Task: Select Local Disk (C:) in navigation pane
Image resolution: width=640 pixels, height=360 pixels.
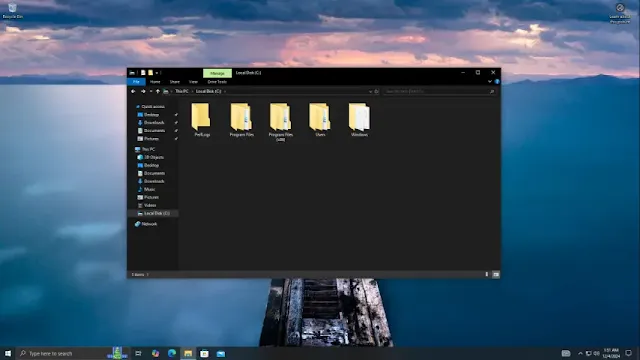Action: [153, 213]
